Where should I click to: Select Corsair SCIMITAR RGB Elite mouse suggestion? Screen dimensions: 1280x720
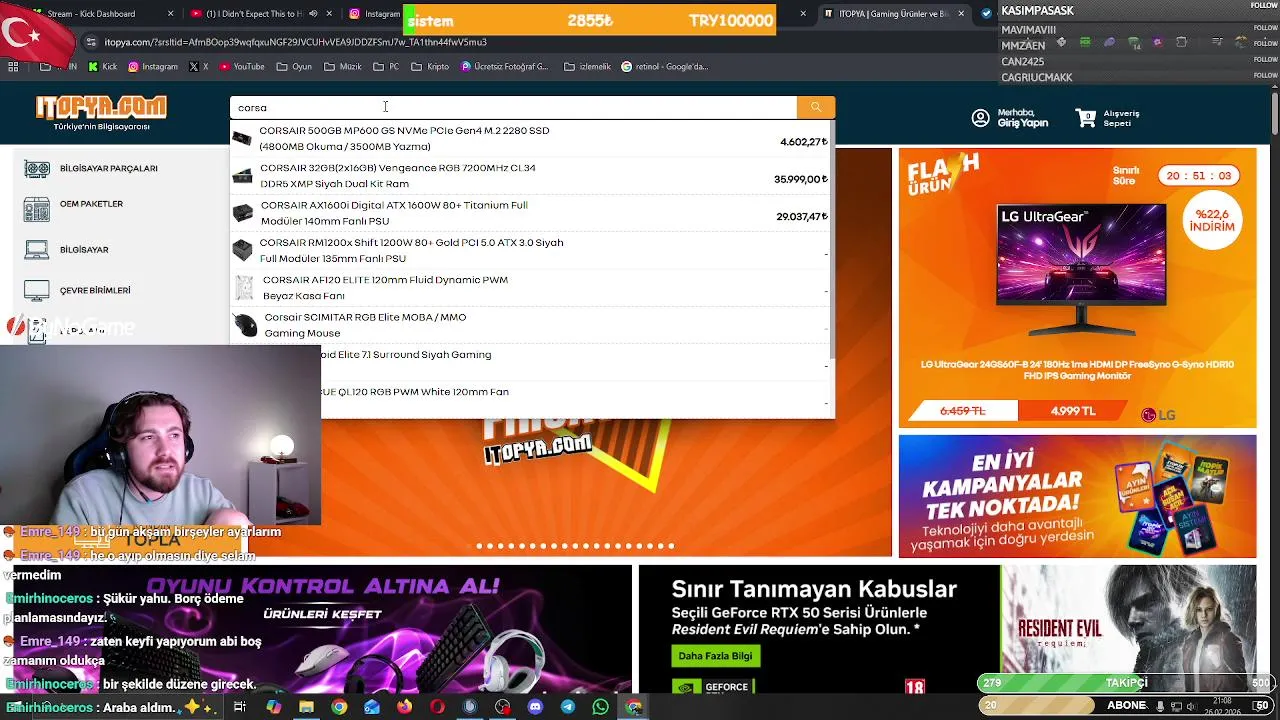(x=531, y=325)
